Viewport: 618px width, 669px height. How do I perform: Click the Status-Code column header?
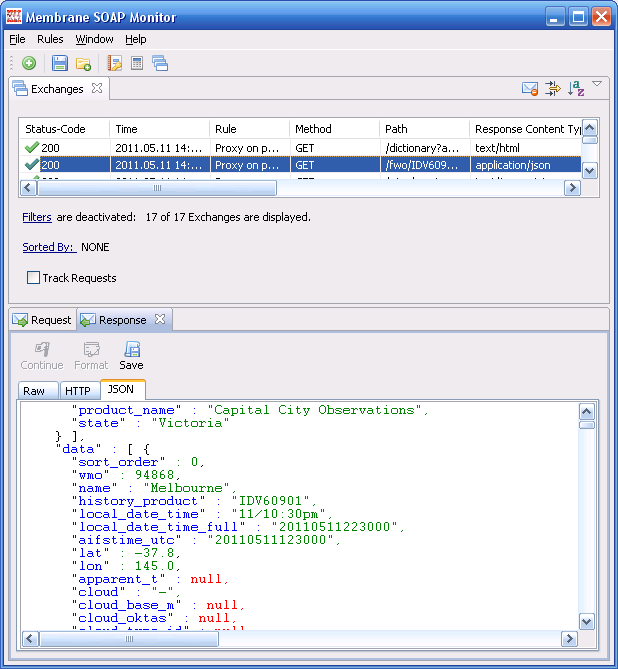[x=64, y=129]
